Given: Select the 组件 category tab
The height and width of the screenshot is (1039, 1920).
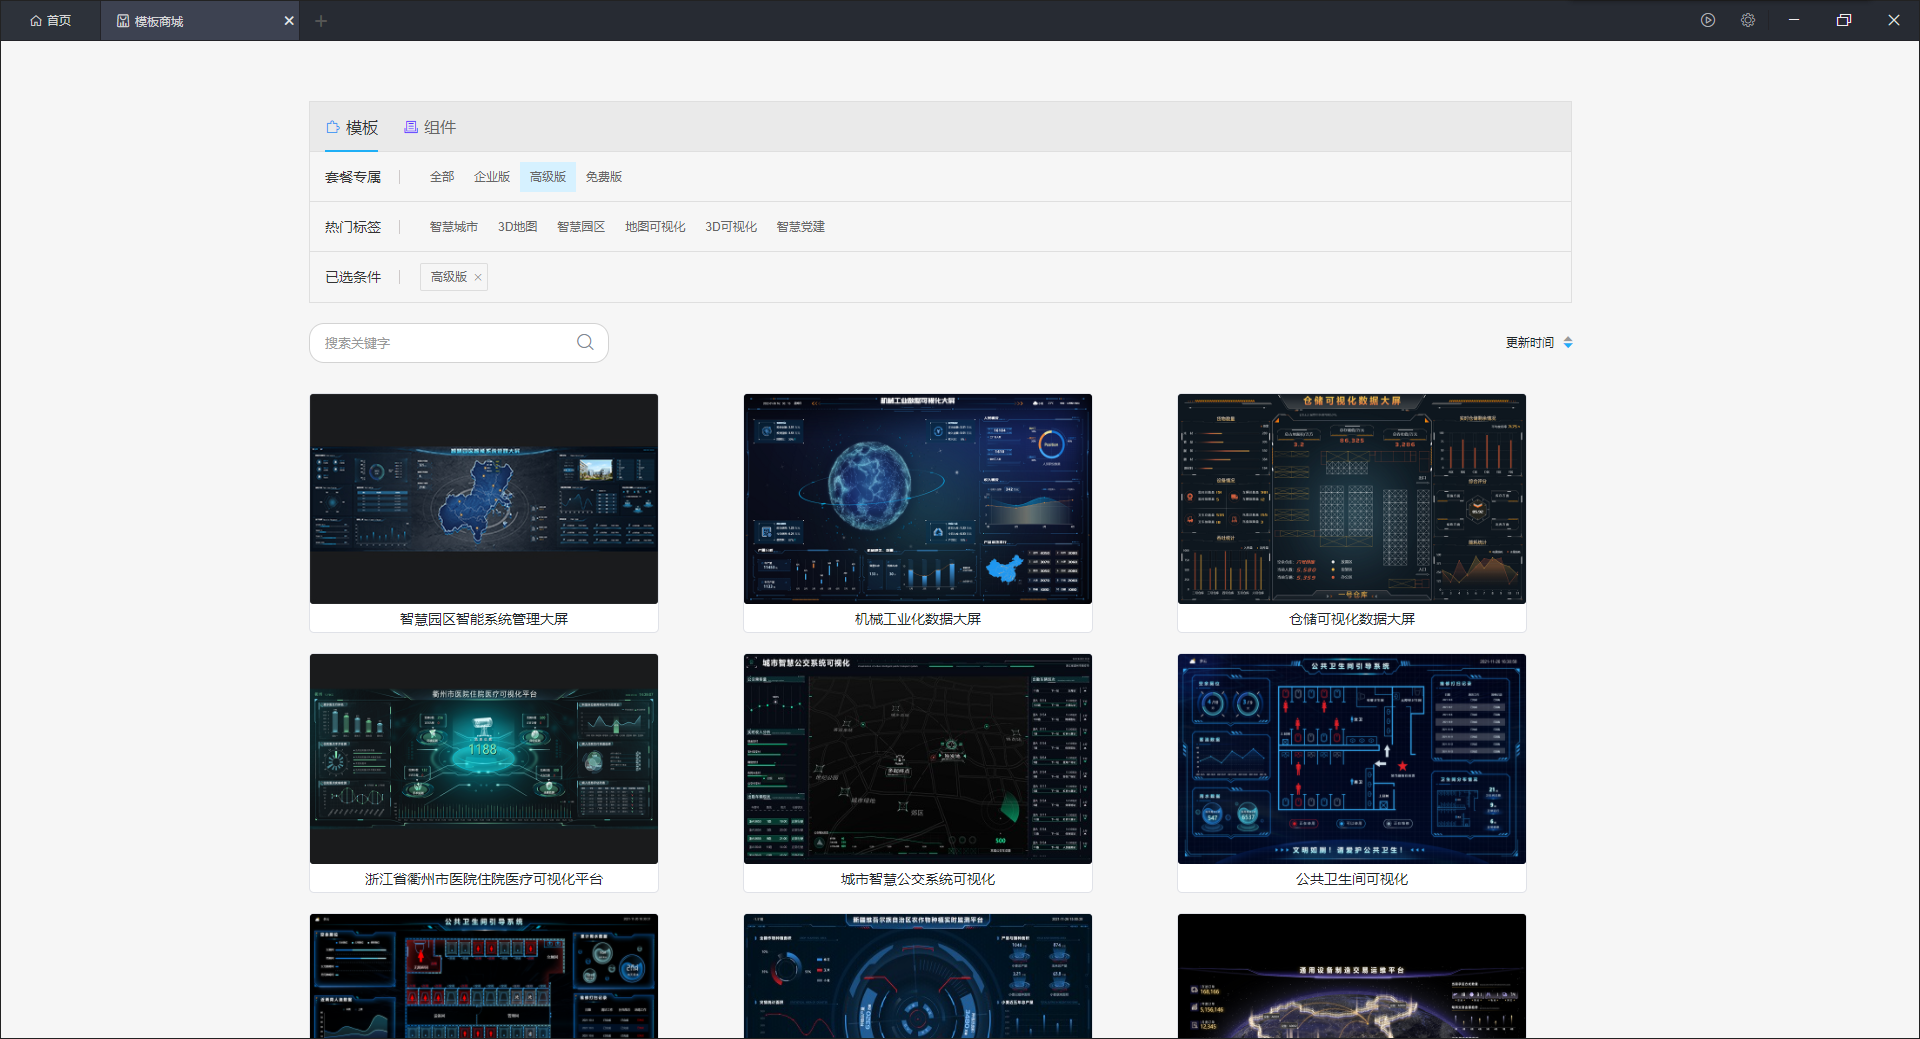Looking at the screenshot, I should 430,127.
